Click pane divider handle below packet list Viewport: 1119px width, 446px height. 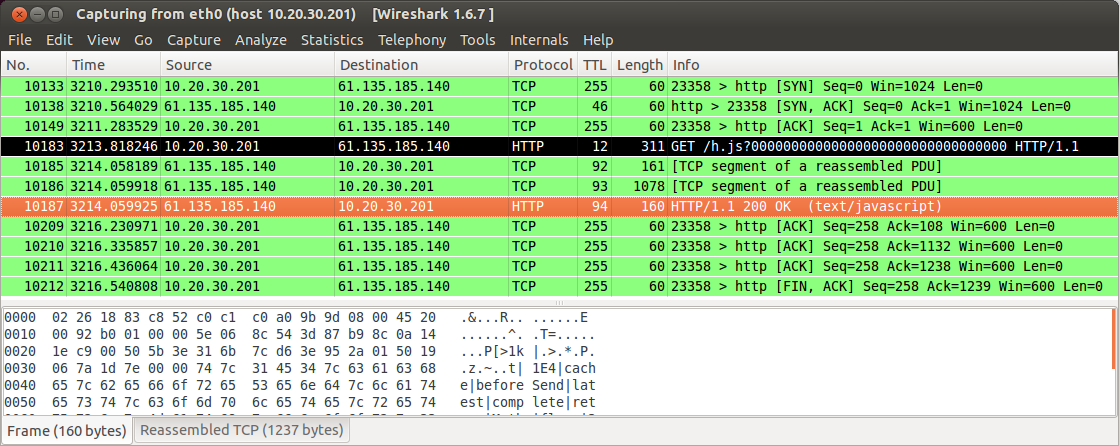tap(560, 303)
